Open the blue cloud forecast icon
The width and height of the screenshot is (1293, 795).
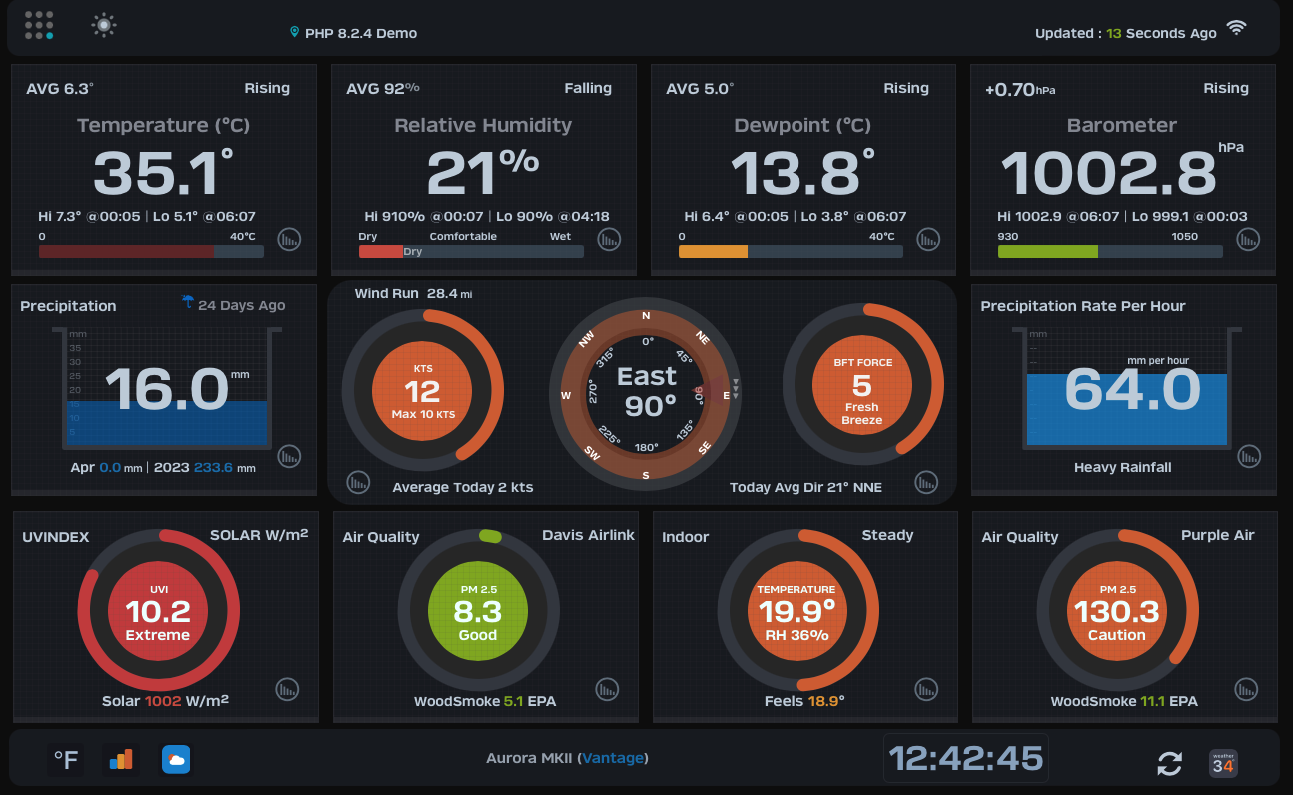point(176,760)
